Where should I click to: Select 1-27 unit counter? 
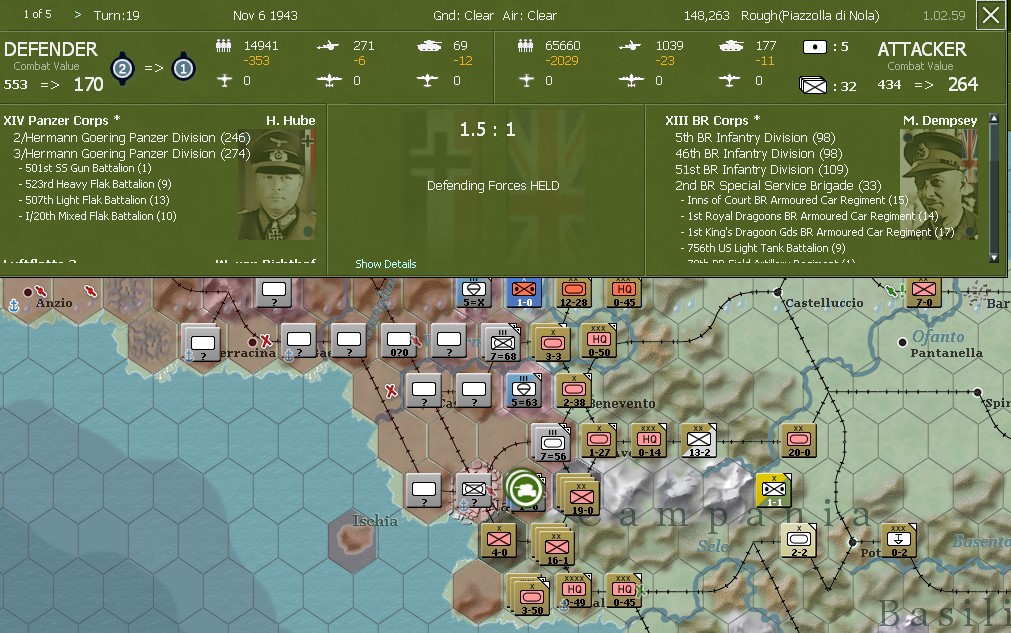point(599,441)
